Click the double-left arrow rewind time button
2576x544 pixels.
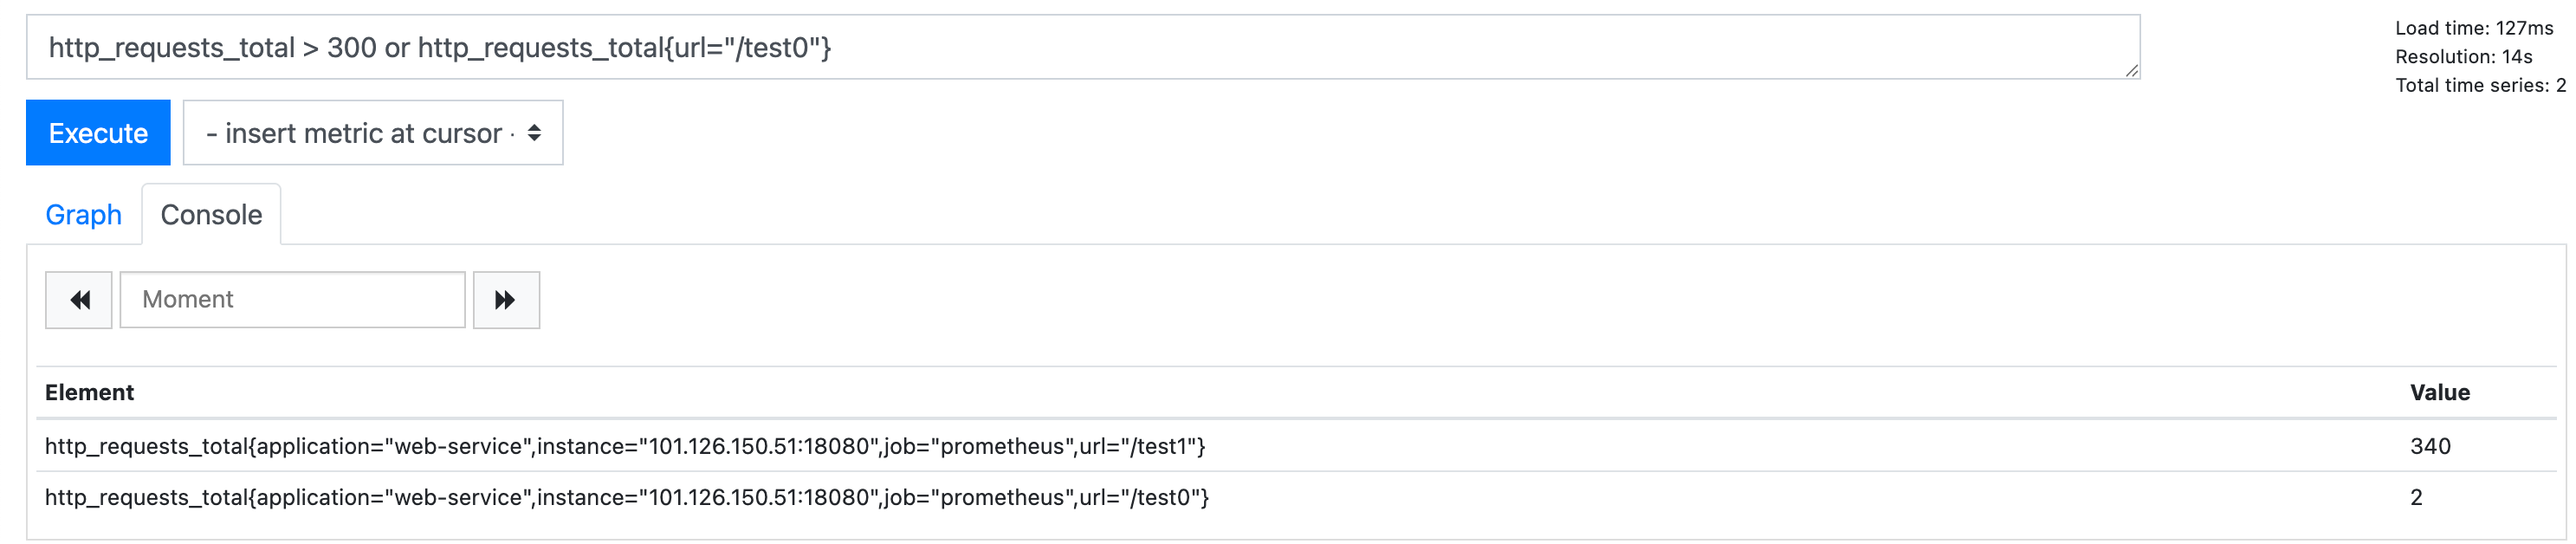click(x=79, y=300)
